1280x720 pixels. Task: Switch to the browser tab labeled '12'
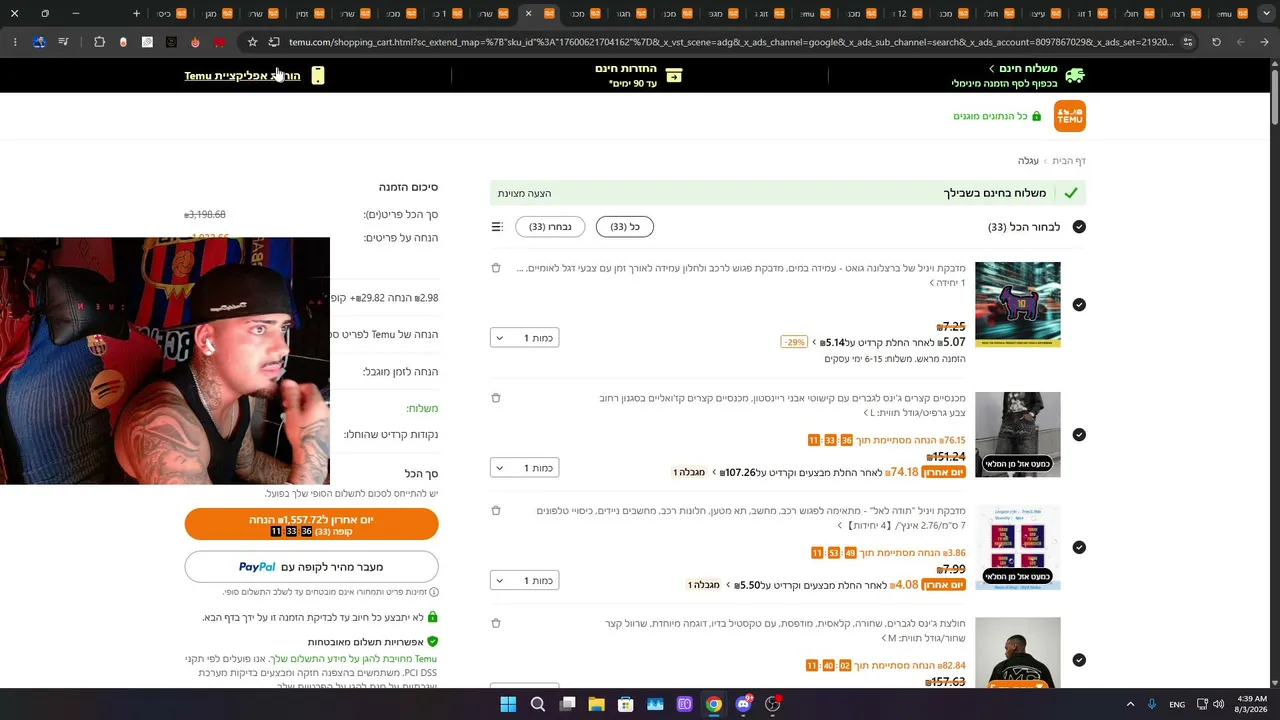[906, 14]
